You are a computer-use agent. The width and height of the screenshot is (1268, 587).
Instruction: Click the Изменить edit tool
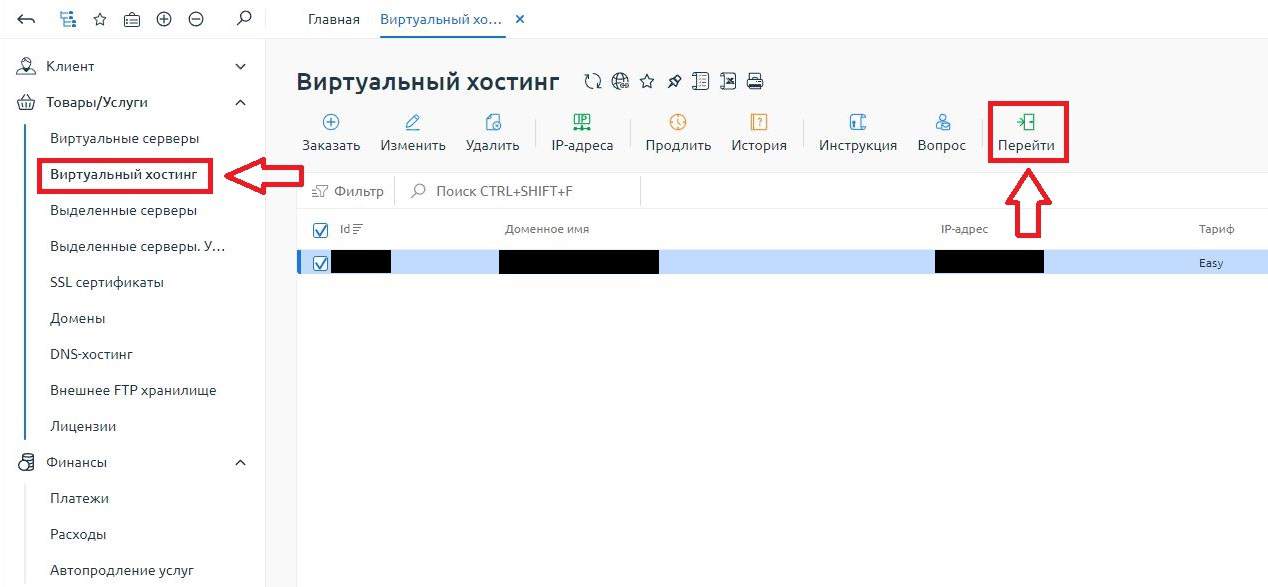coord(413,133)
